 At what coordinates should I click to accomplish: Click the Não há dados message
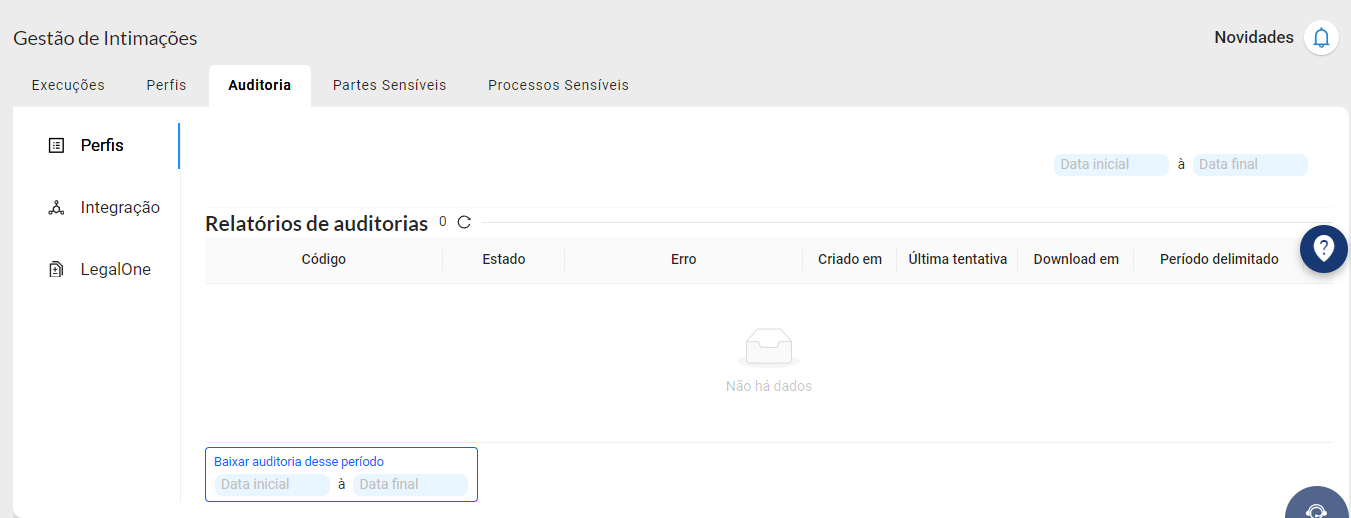pos(769,386)
